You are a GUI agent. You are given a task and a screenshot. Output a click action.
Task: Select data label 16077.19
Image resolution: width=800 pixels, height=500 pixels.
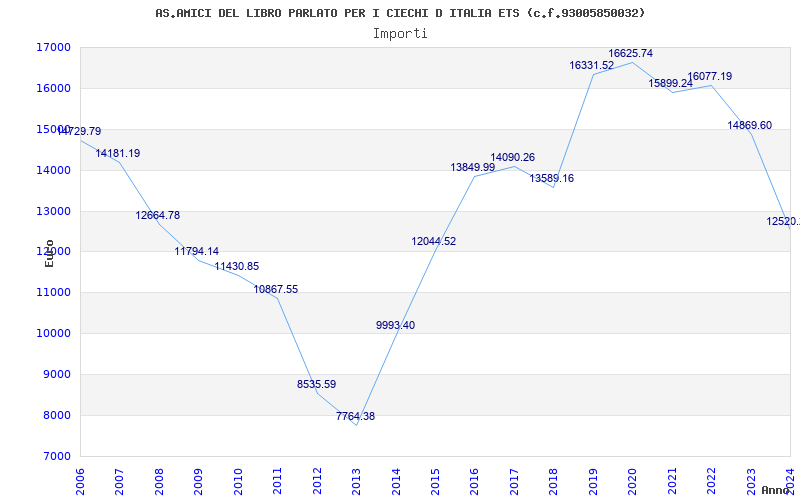click(x=710, y=76)
